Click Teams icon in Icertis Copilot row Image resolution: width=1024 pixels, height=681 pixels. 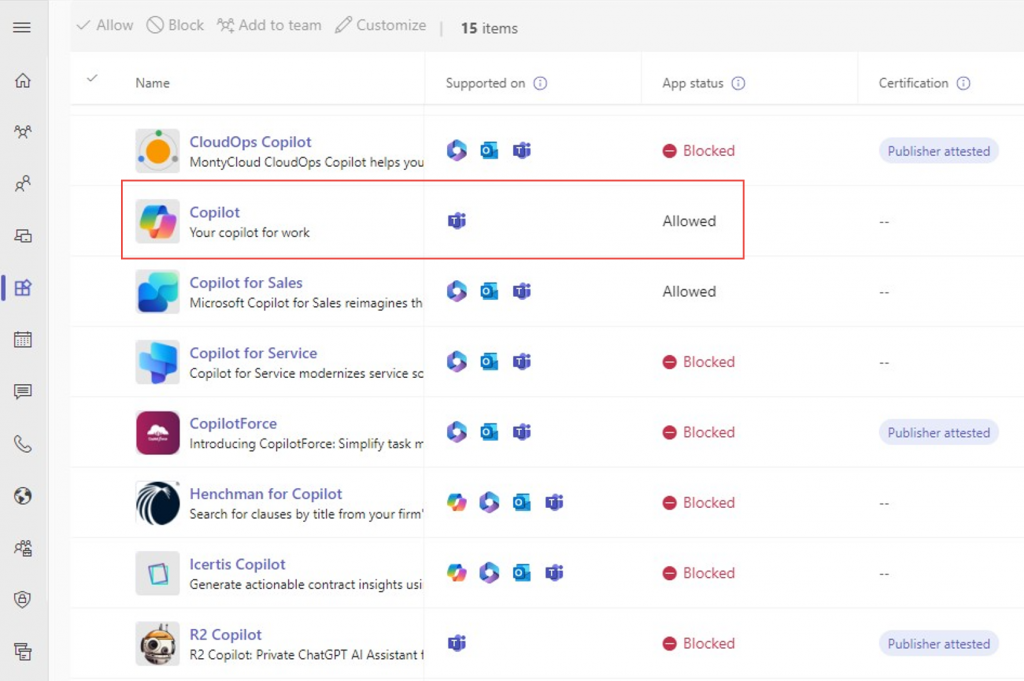coord(554,573)
